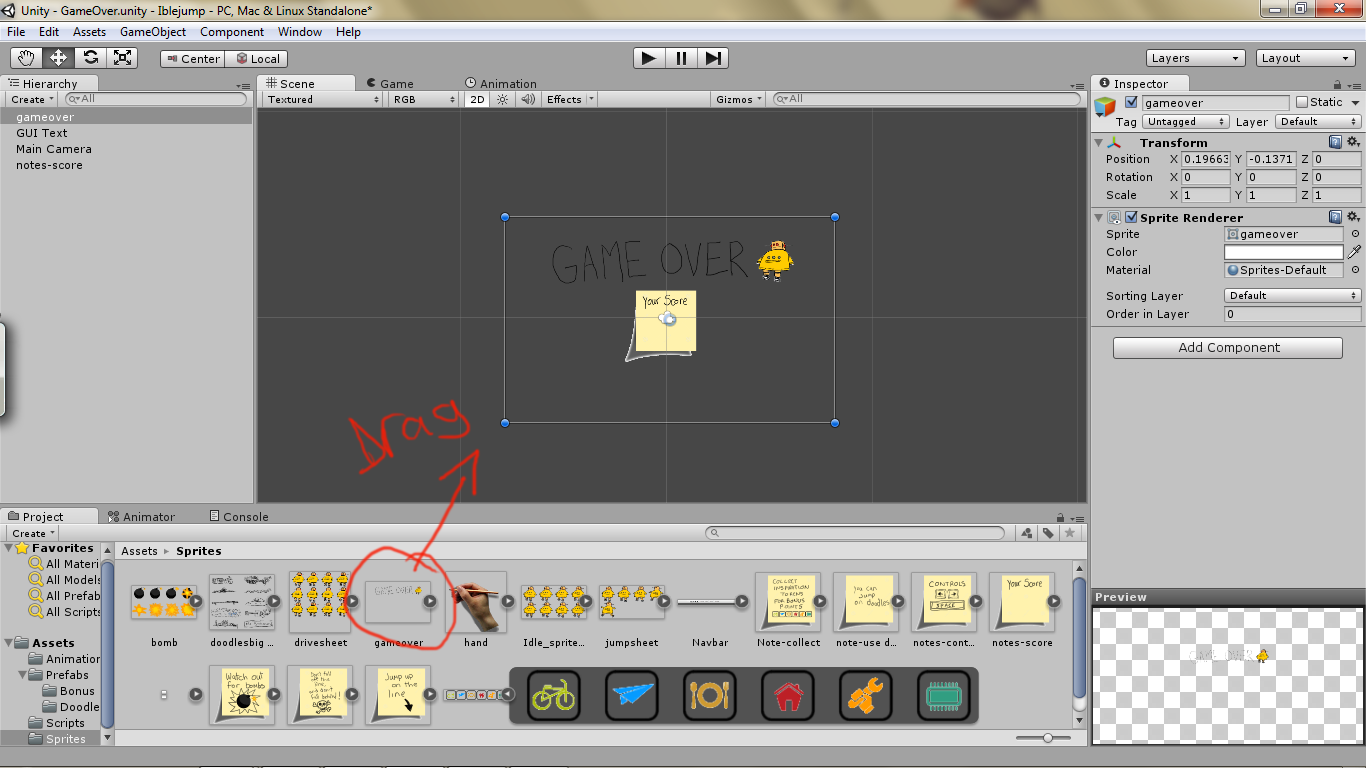Select the Move tool in the toolbar
Screen dimensions: 1366x768
coord(59,58)
